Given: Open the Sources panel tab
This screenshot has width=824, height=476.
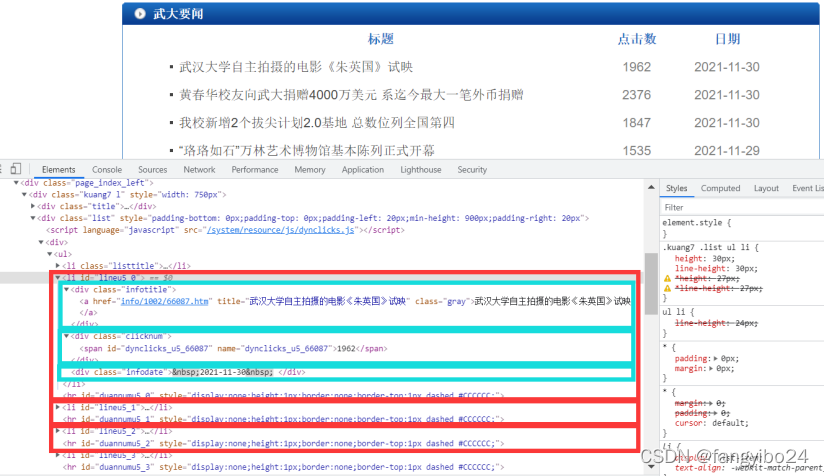Looking at the screenshot, I should click(152, 170).
